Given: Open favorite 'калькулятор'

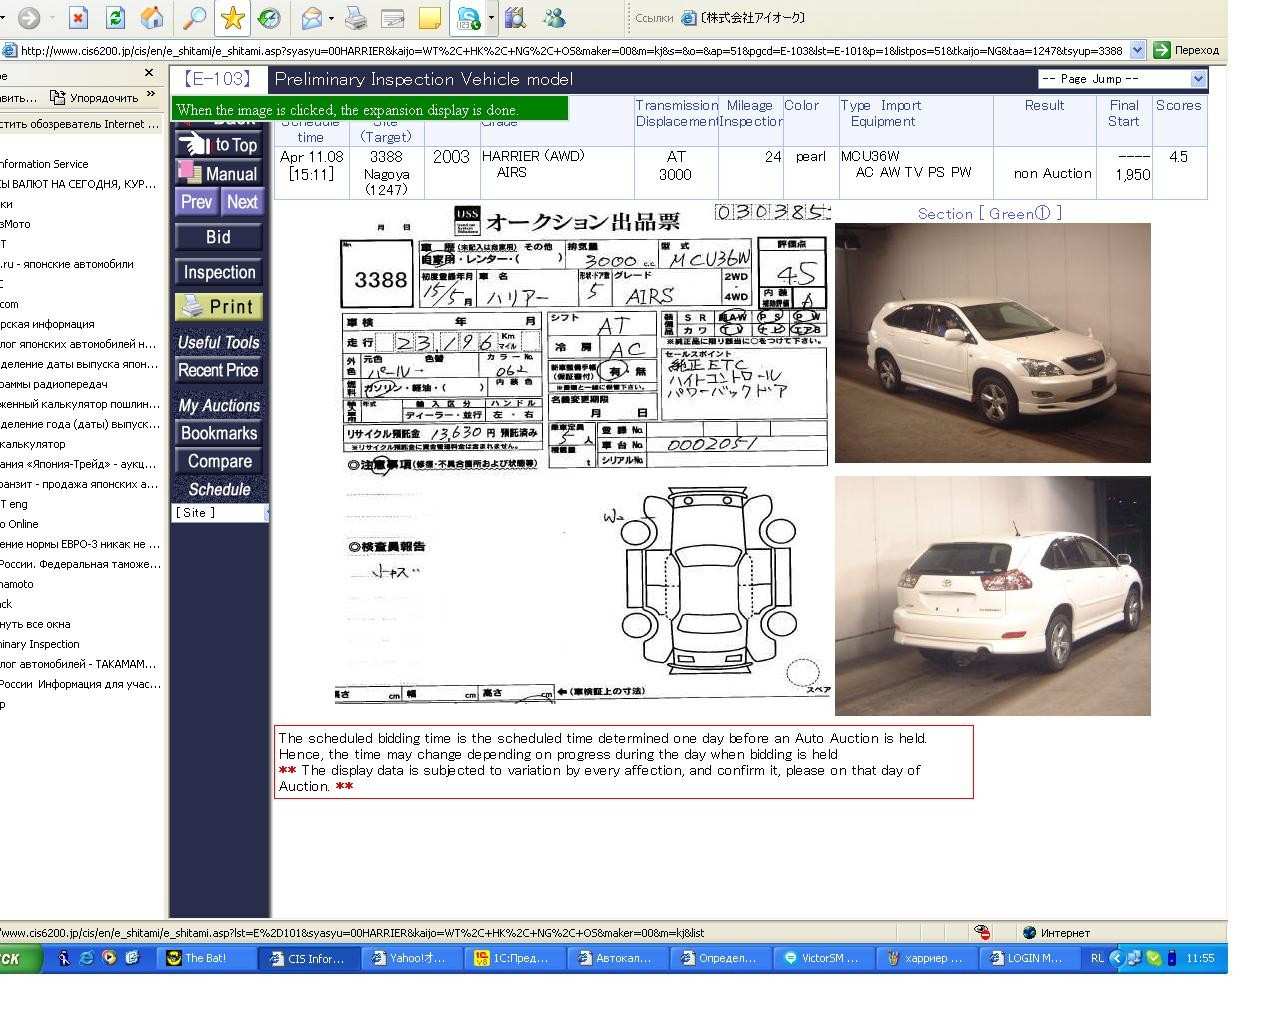Looking at the screenshot, I should coord(33,444).
